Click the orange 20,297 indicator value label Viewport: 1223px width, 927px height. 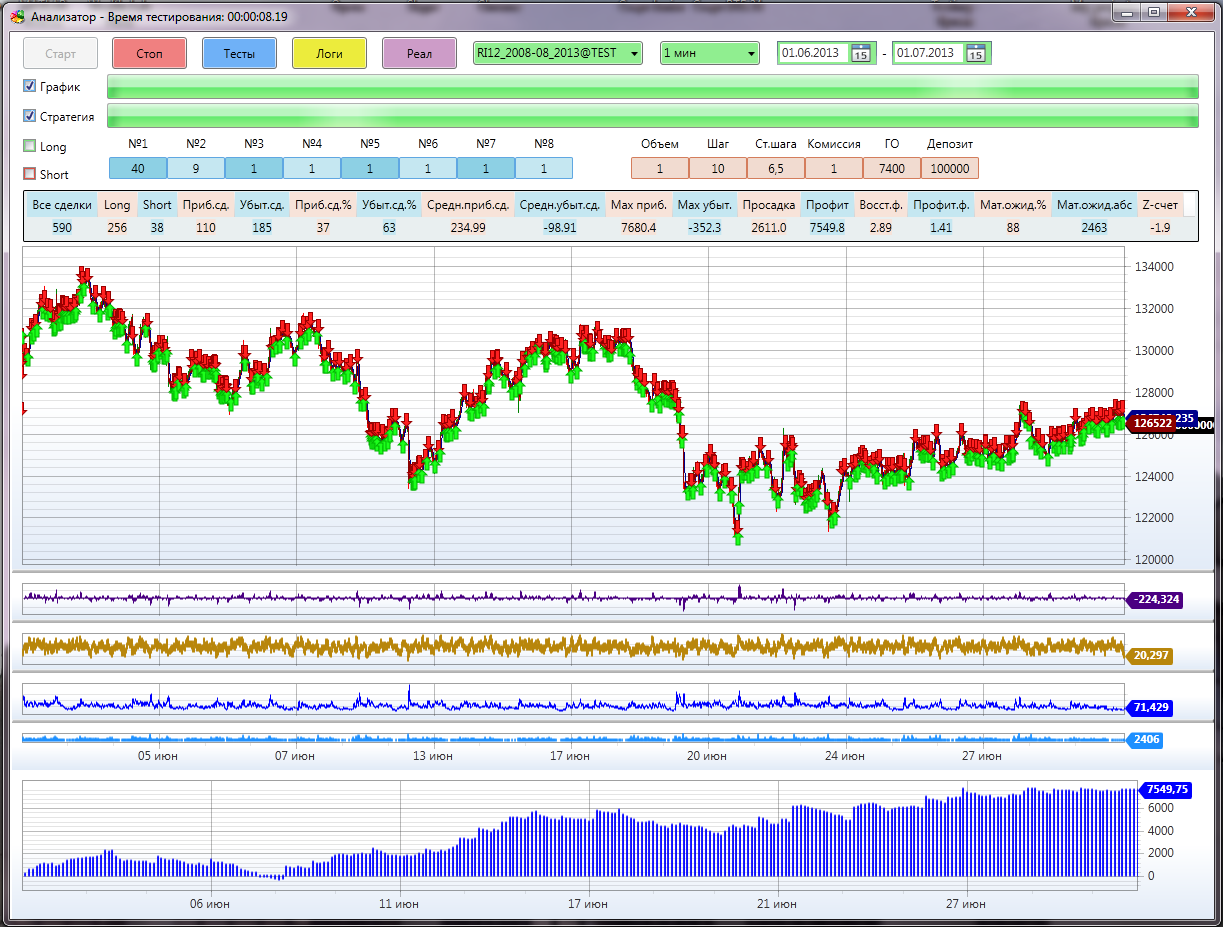pyautogui.click(x=1151, y=656)
